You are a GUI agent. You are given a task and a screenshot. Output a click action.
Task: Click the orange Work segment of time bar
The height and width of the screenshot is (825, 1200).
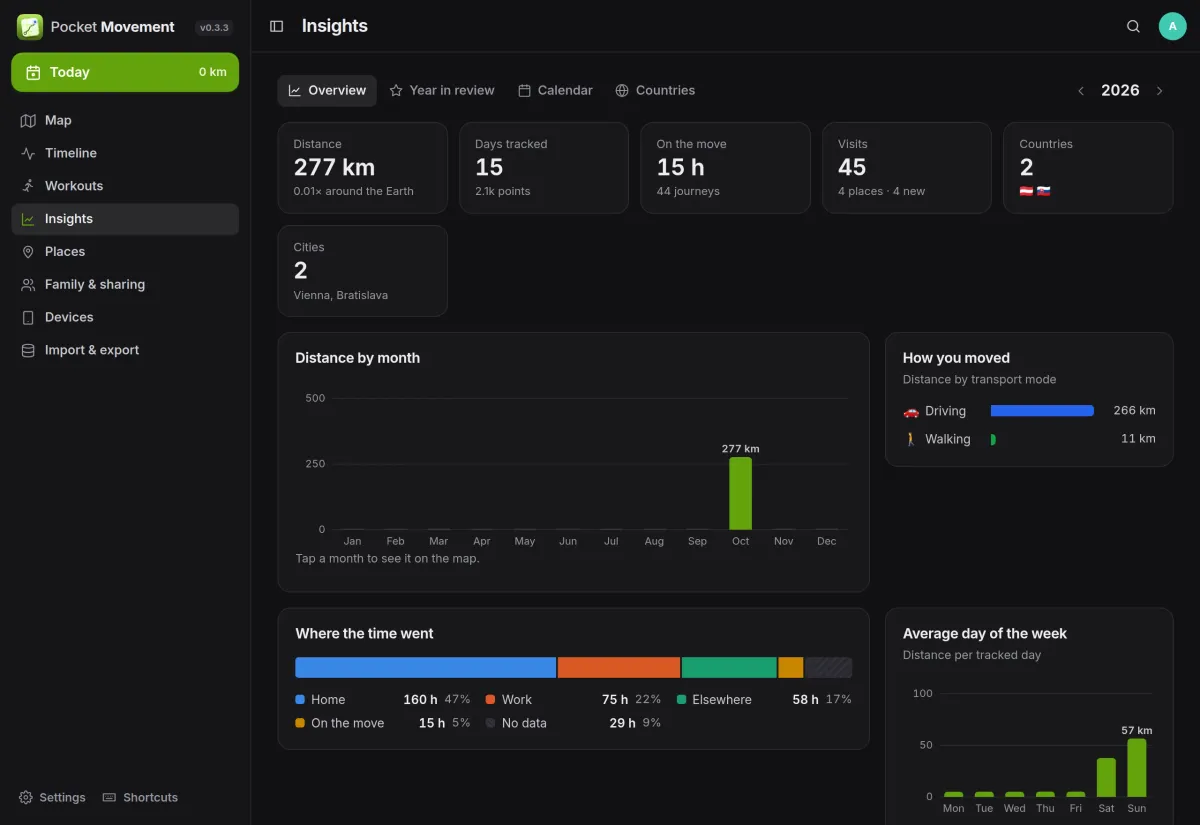coord(619,667)
